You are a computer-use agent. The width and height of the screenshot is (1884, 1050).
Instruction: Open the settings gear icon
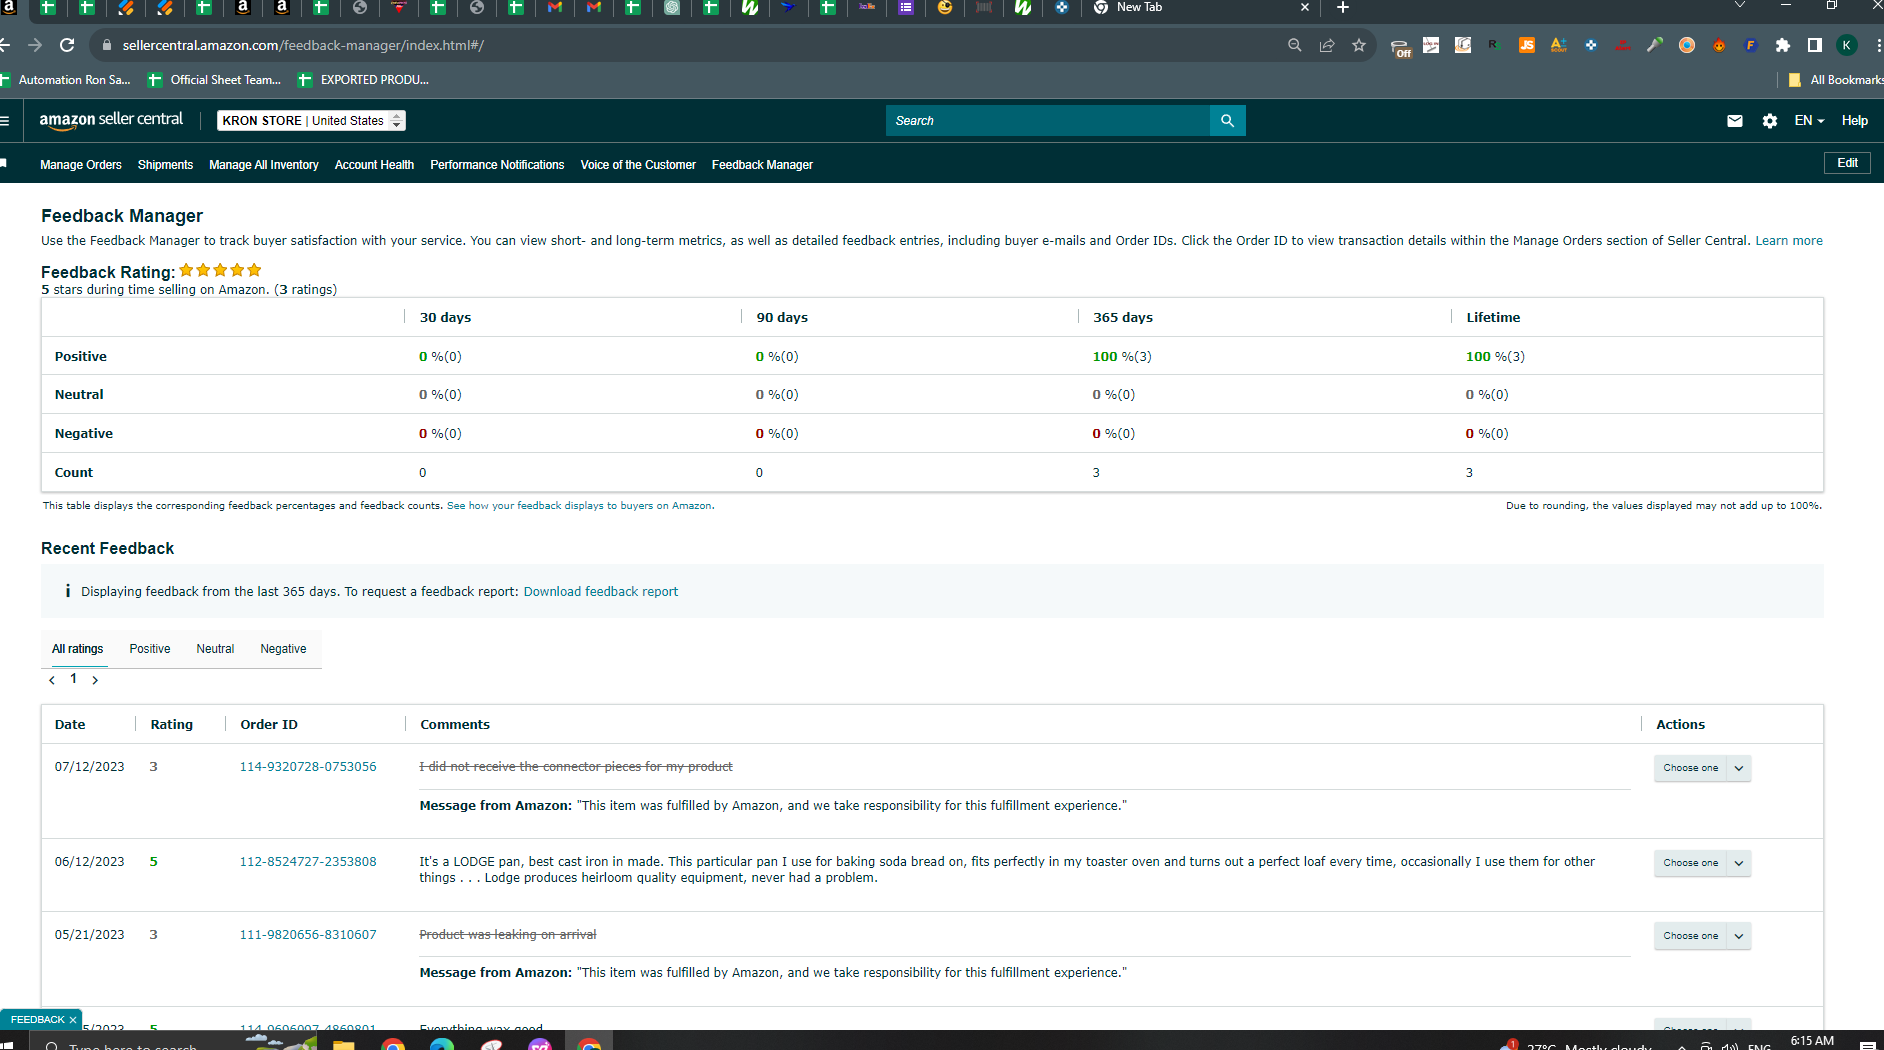pos(1770,121)
